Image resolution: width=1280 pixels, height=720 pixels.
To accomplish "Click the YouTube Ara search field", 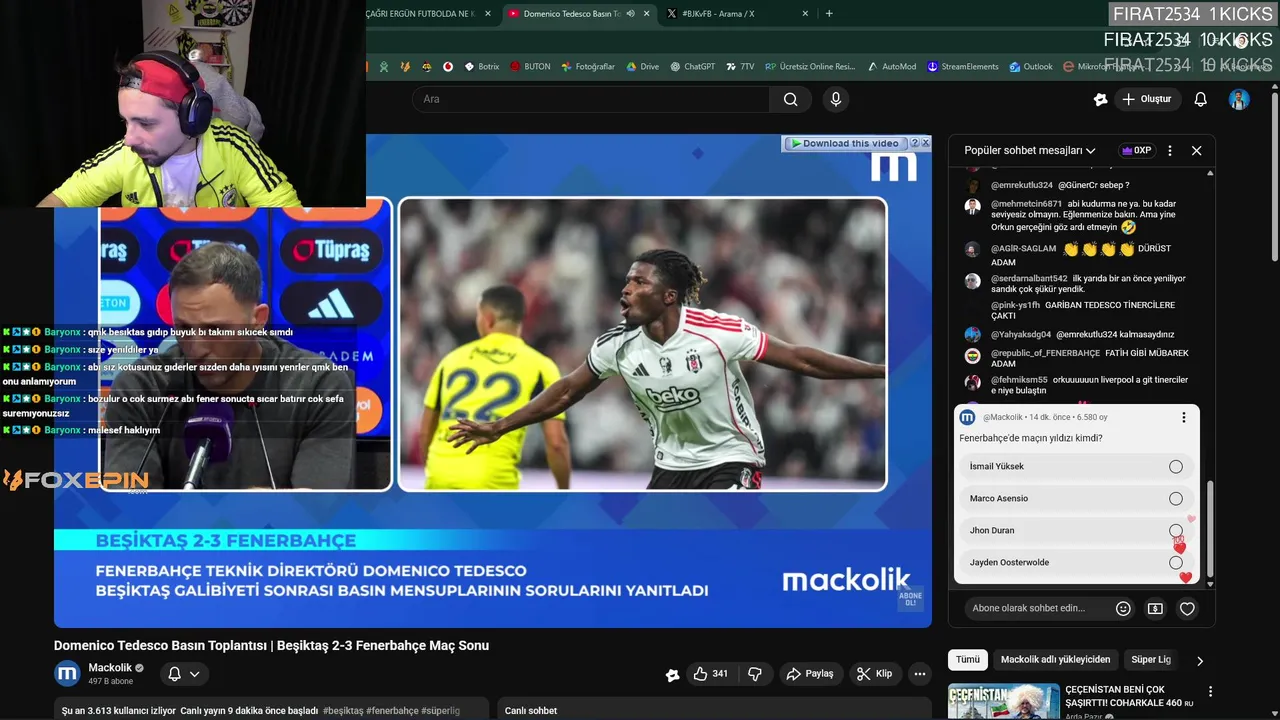I will click(x=591, y=99).
